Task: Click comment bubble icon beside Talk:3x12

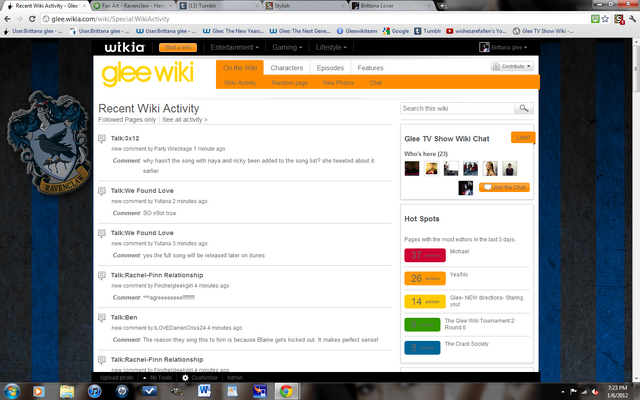Action: point(102,139)
